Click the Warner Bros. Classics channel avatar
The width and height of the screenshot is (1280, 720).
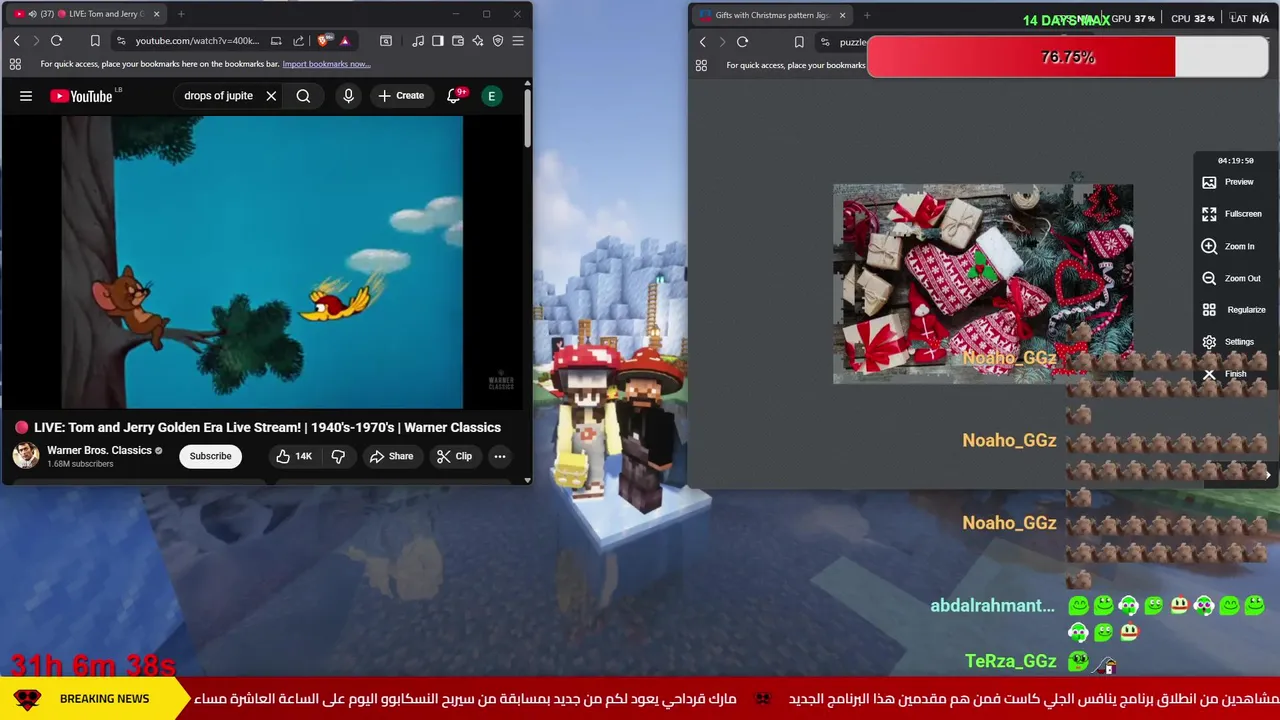(25, 456)
